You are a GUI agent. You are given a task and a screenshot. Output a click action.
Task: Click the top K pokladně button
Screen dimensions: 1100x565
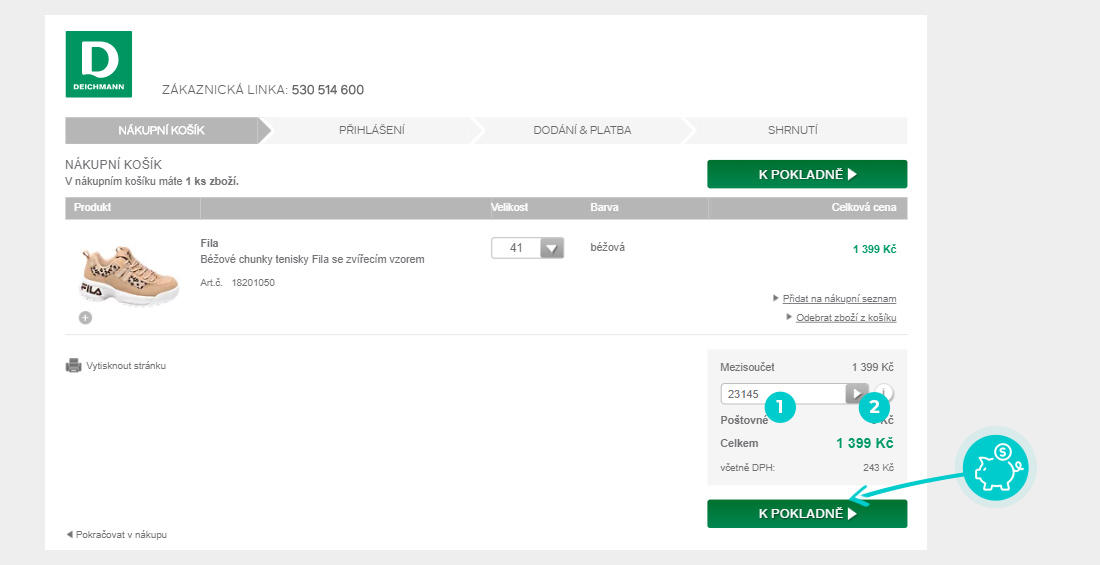tap(807, 174)
